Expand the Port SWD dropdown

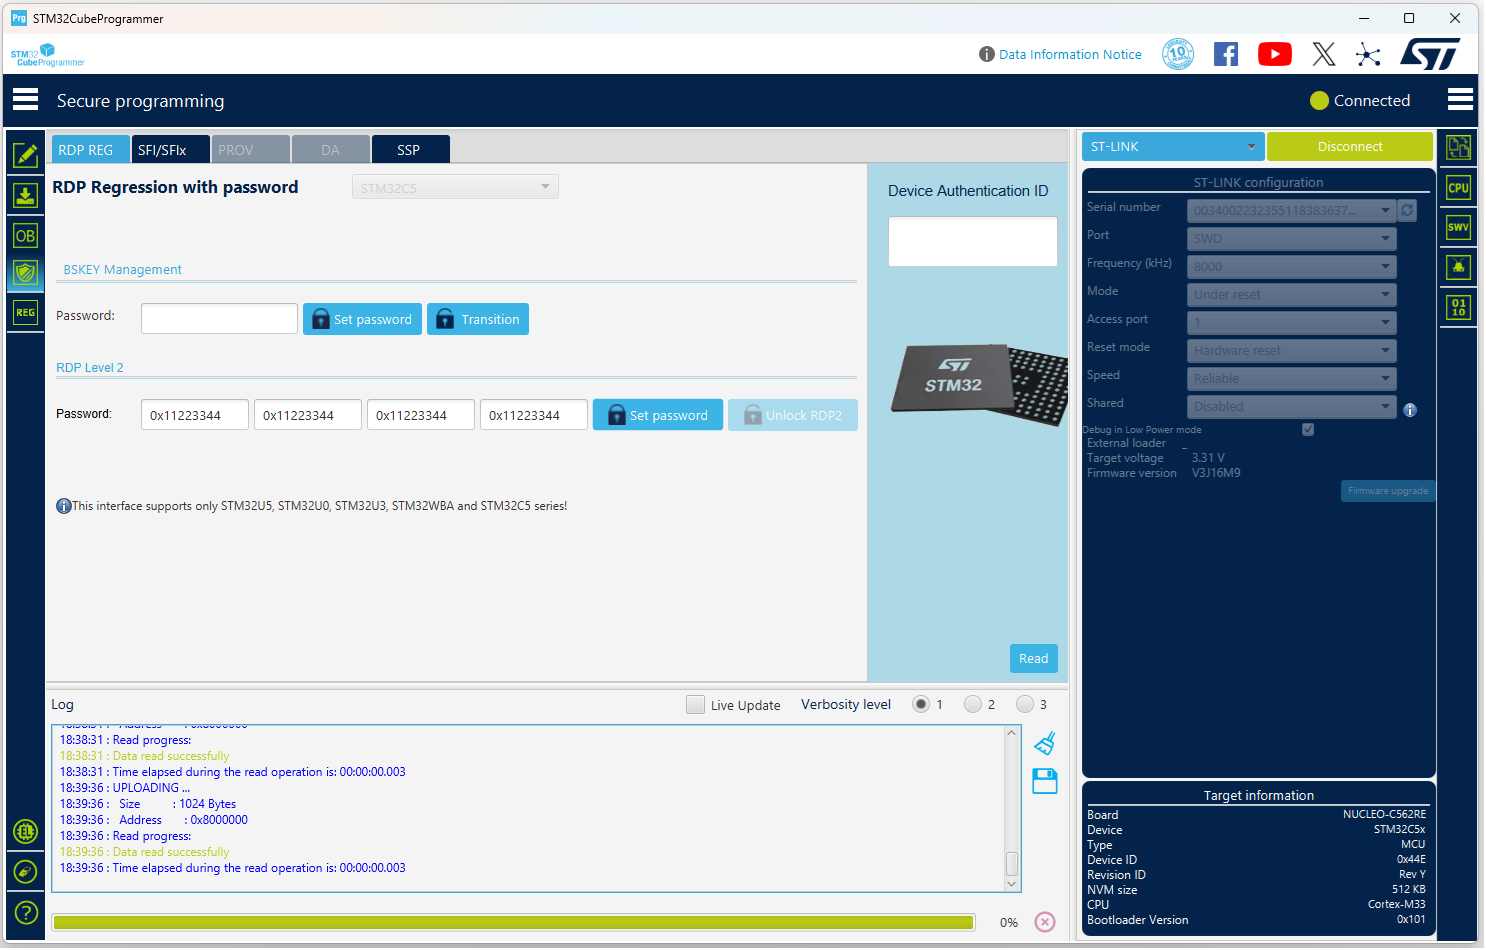click(x=1291, y=238)
